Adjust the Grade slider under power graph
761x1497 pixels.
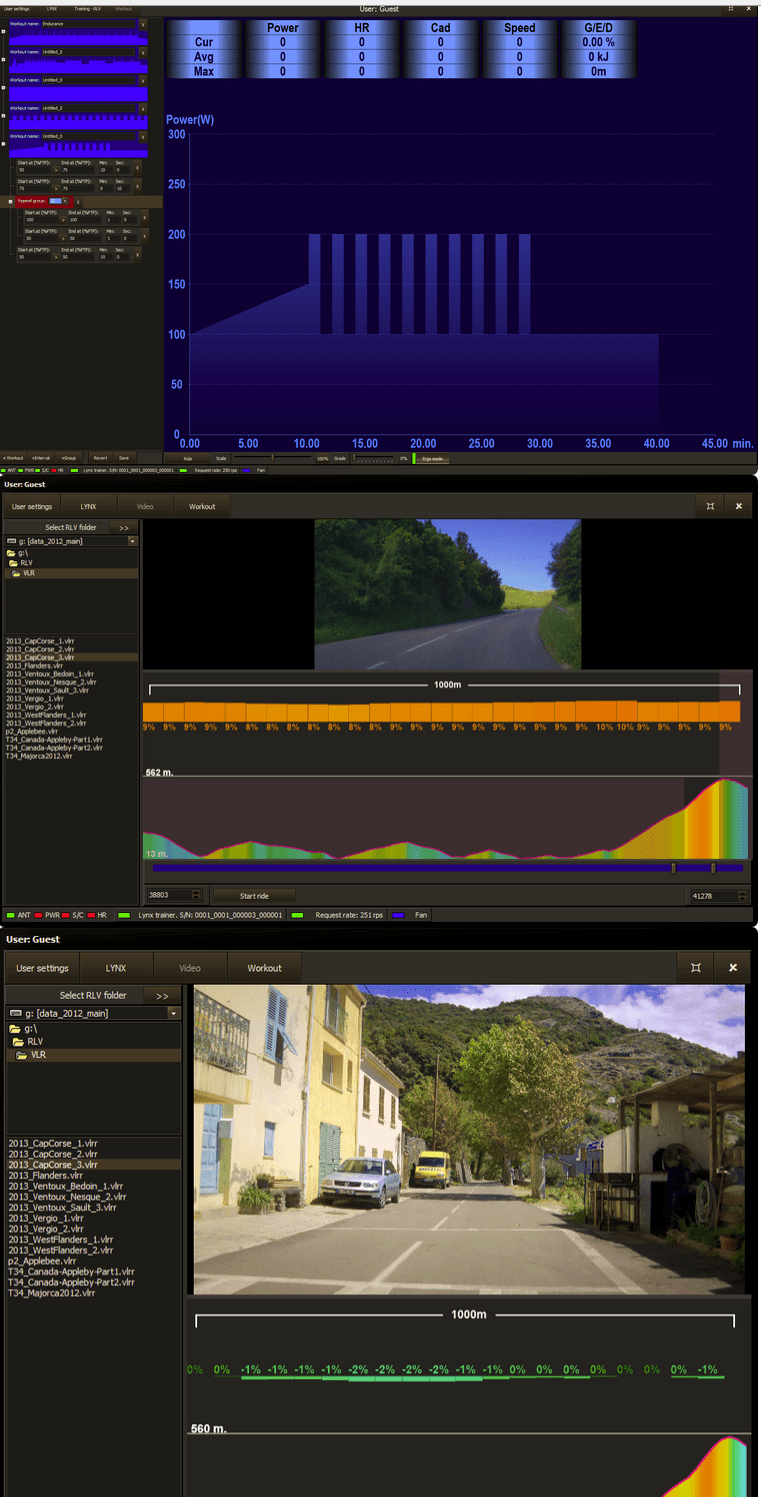coord(375,457)
